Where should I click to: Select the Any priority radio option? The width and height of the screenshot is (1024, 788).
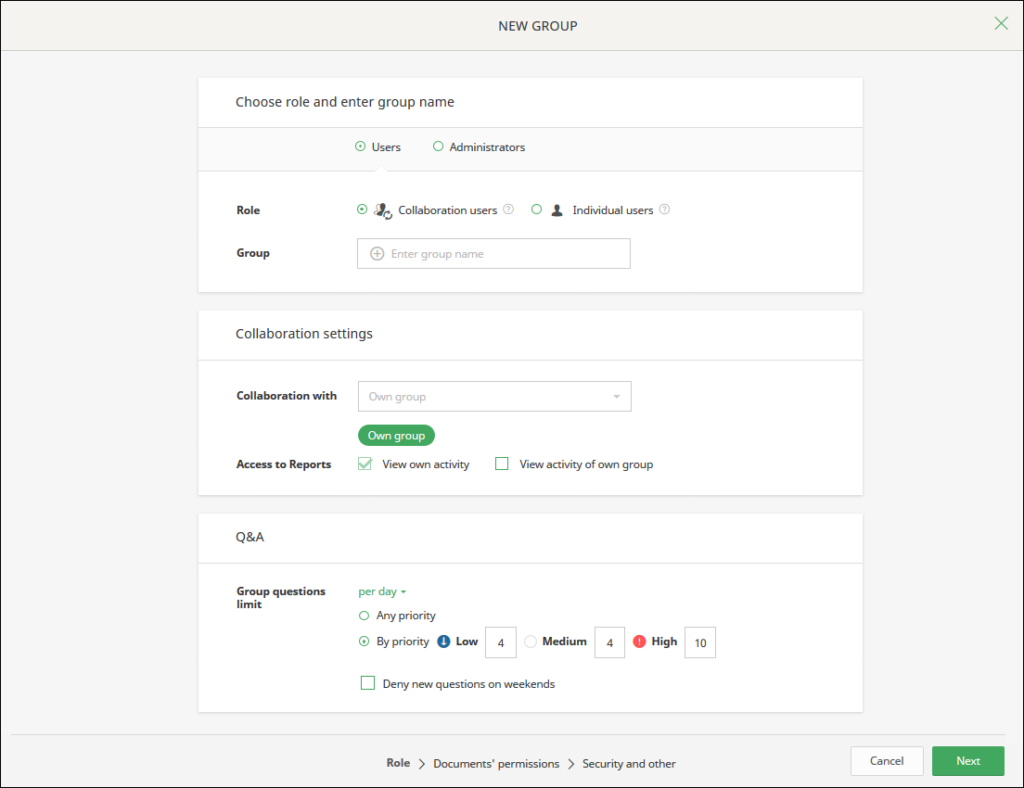(x=364, y=616)
